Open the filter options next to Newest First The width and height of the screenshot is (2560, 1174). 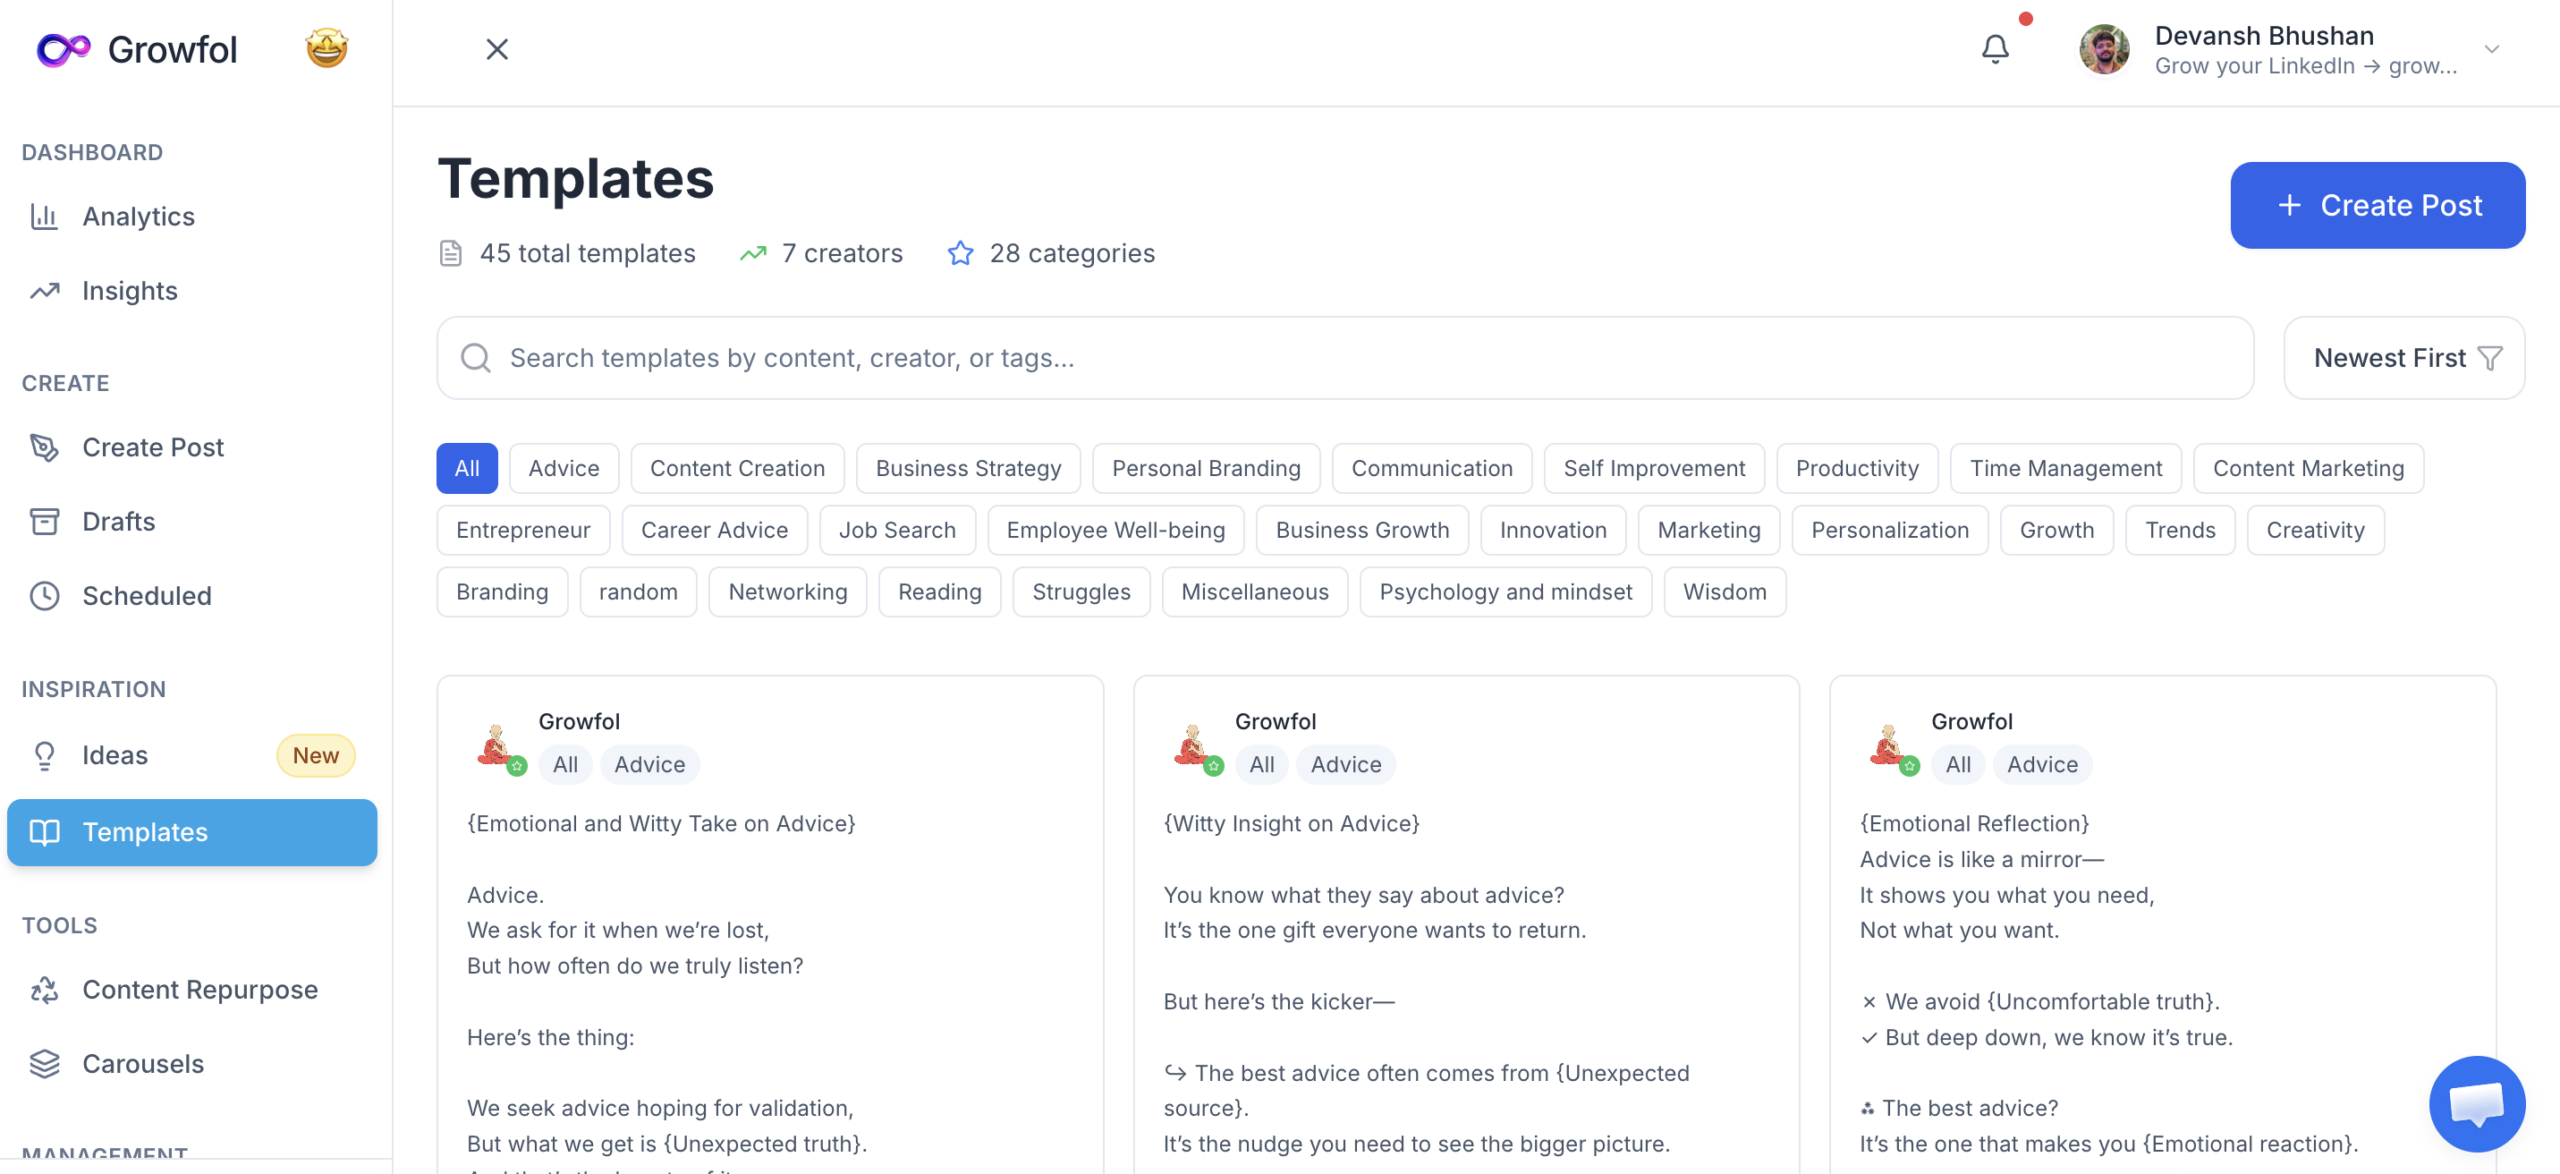(2490, 357)
